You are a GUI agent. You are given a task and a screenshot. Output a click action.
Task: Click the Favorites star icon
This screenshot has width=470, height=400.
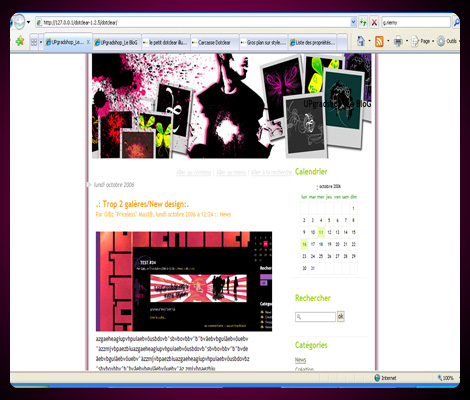20,41
